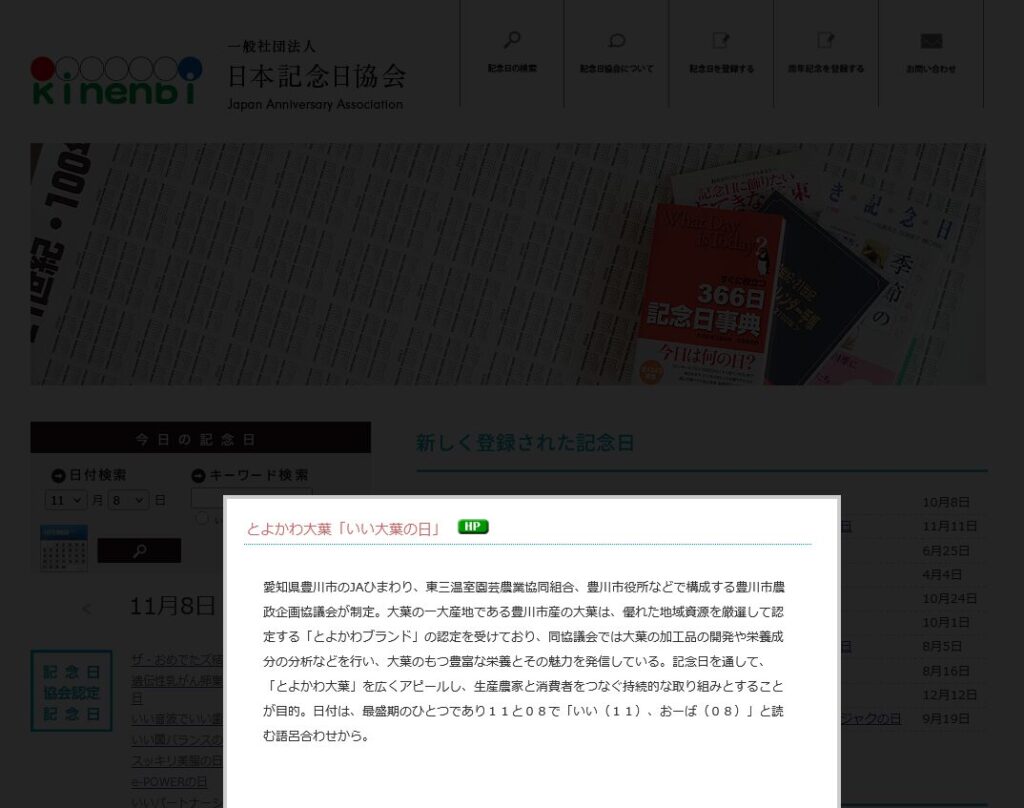Click the speech bubble 記念日協会について icon
The height and width of the screenshot is (808, 1024).
click(x=616, y=41)
